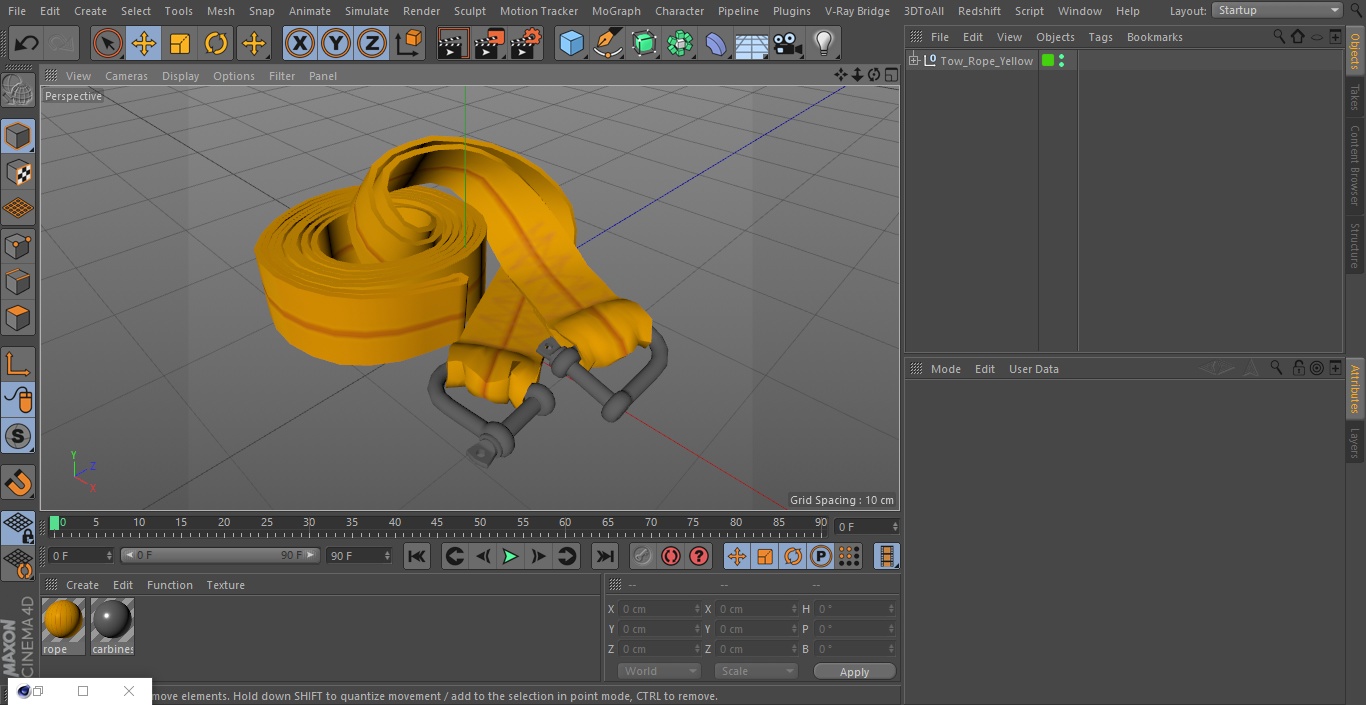Select the Rotate tool

point(216,43)
